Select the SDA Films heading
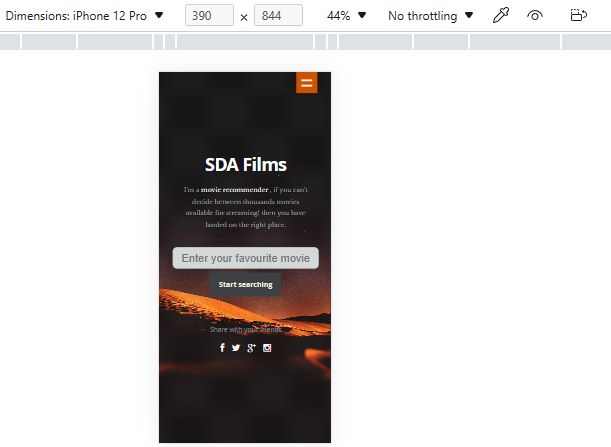This screenshot has width=611, height=447. [x=245, y=164]
